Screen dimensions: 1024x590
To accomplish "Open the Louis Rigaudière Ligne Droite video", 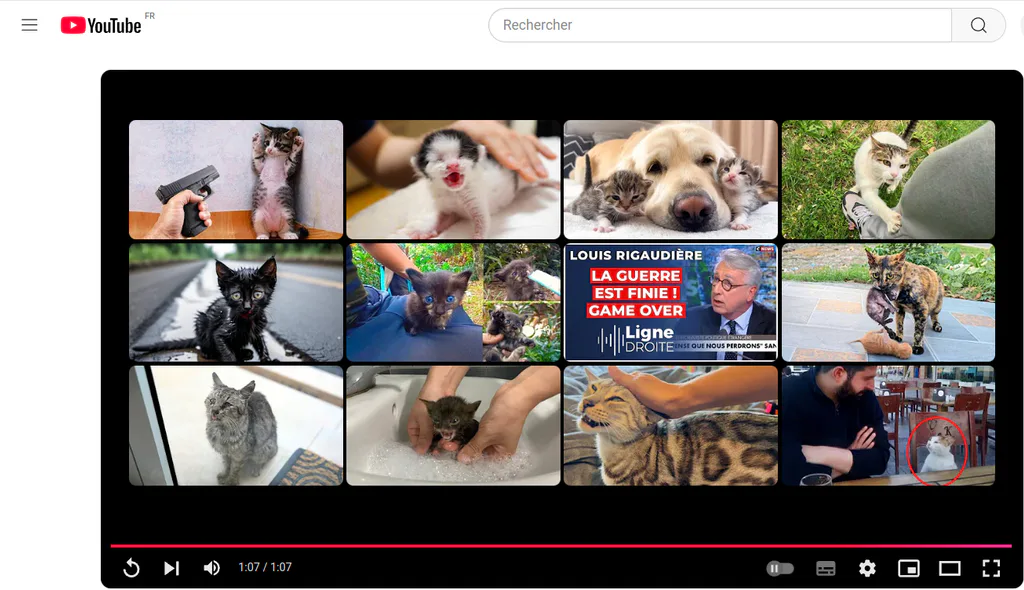I will [671, 303].
